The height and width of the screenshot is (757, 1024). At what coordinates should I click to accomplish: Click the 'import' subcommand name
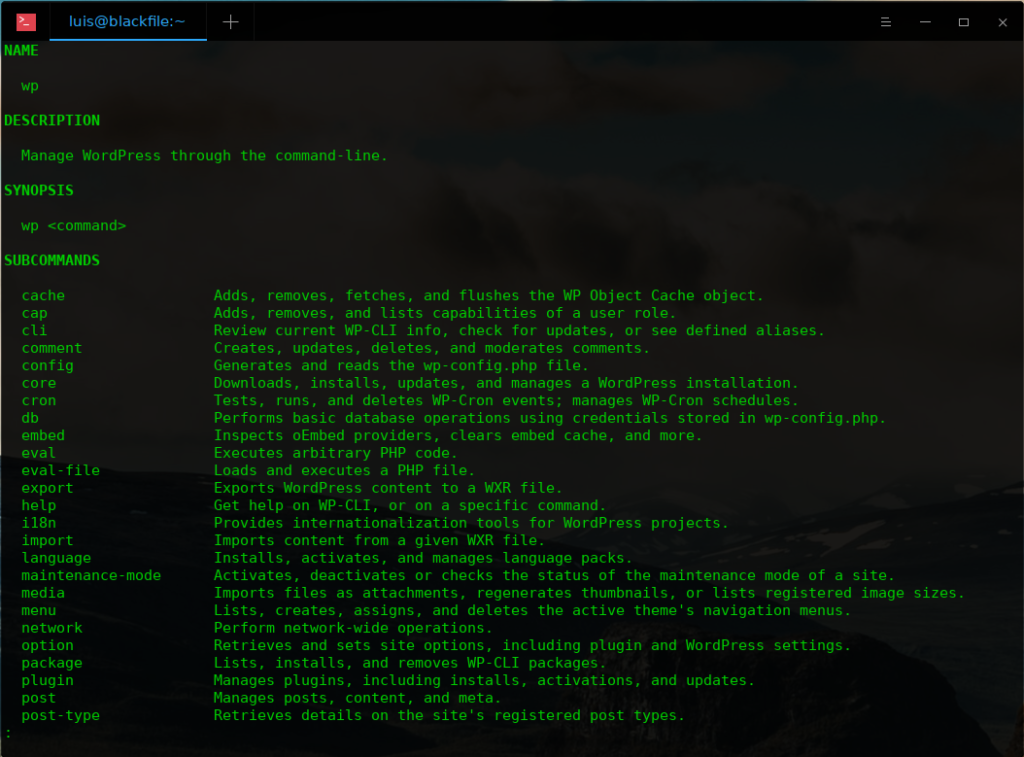click(48, 541)
